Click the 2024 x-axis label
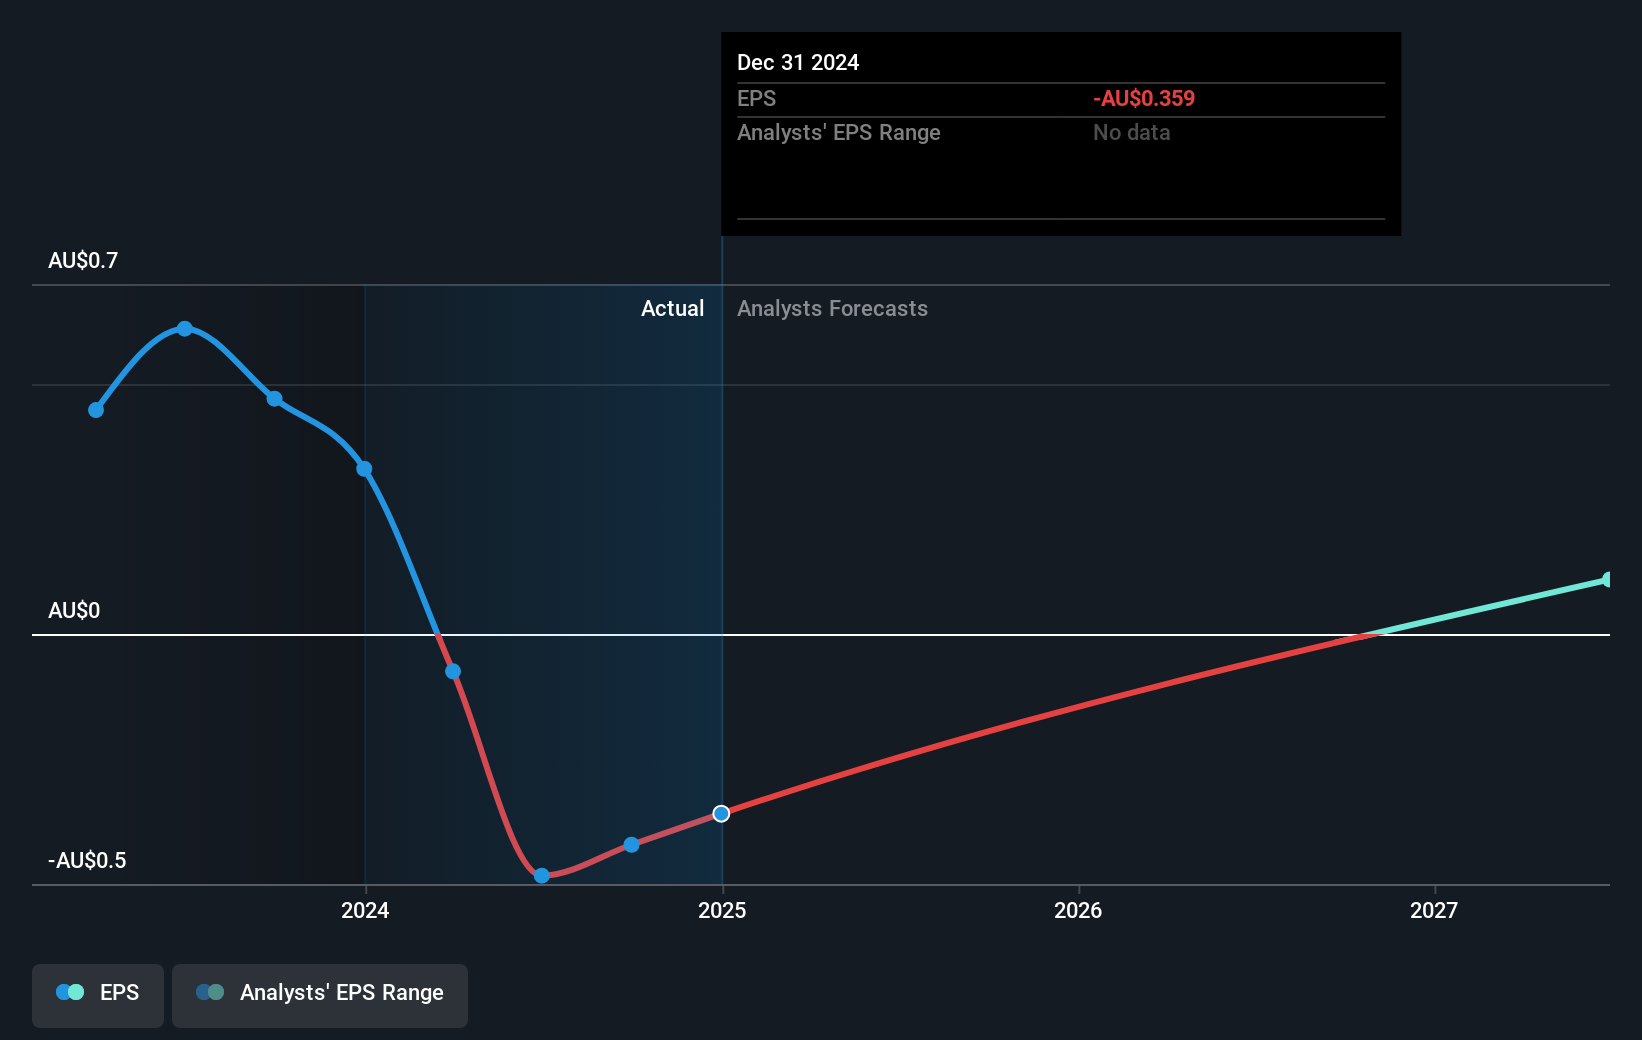This screenshot has width=1642, height=1040. click(x=365, y=910)
